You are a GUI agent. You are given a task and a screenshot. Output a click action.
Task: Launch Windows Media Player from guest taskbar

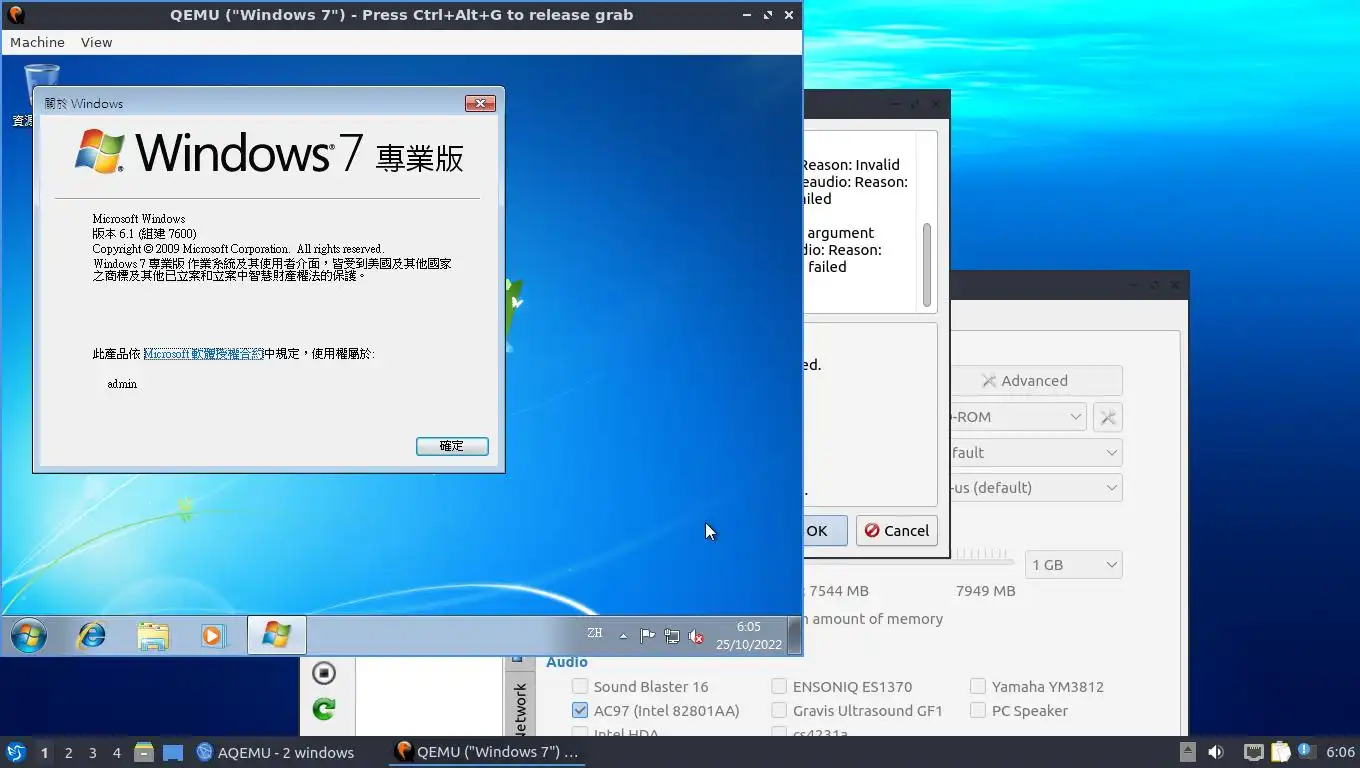213,636
